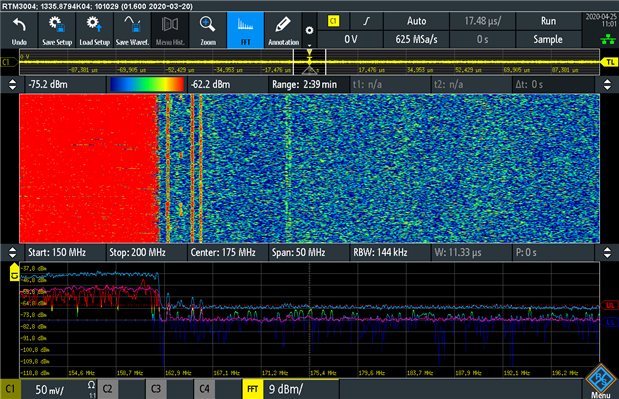Click the W: 11.33 µs field
Viewport: 619px width, 399px height.
point(471,253)
